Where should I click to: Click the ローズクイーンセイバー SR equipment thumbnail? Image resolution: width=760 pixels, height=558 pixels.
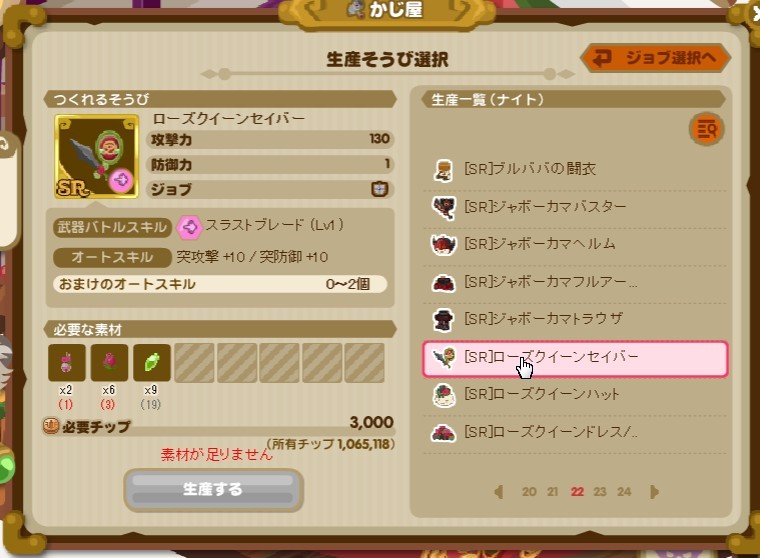96,156
